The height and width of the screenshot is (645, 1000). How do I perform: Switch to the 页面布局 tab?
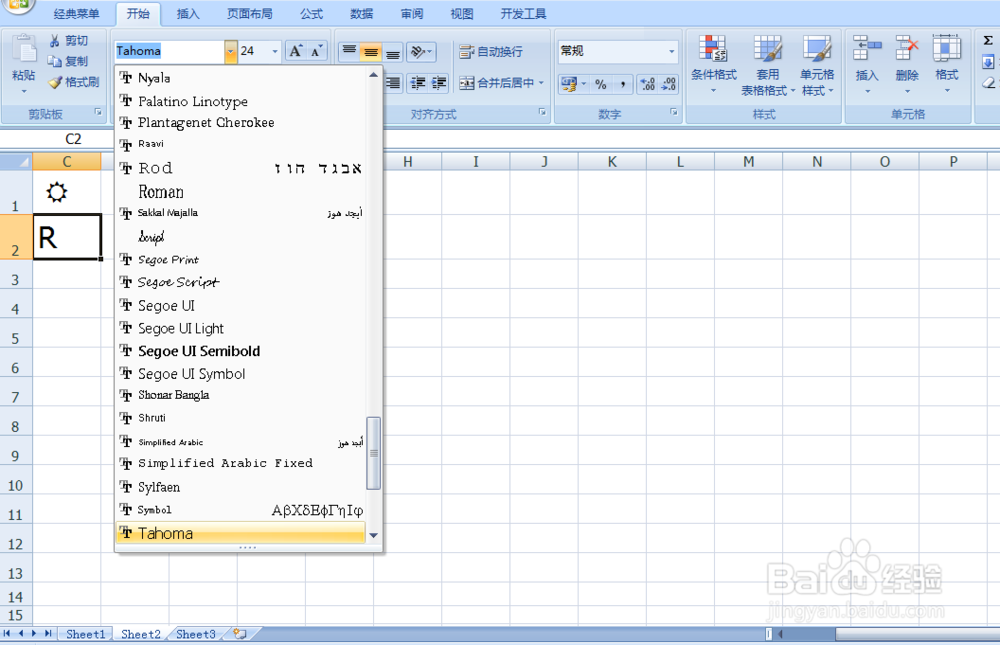tap(249, 14)
